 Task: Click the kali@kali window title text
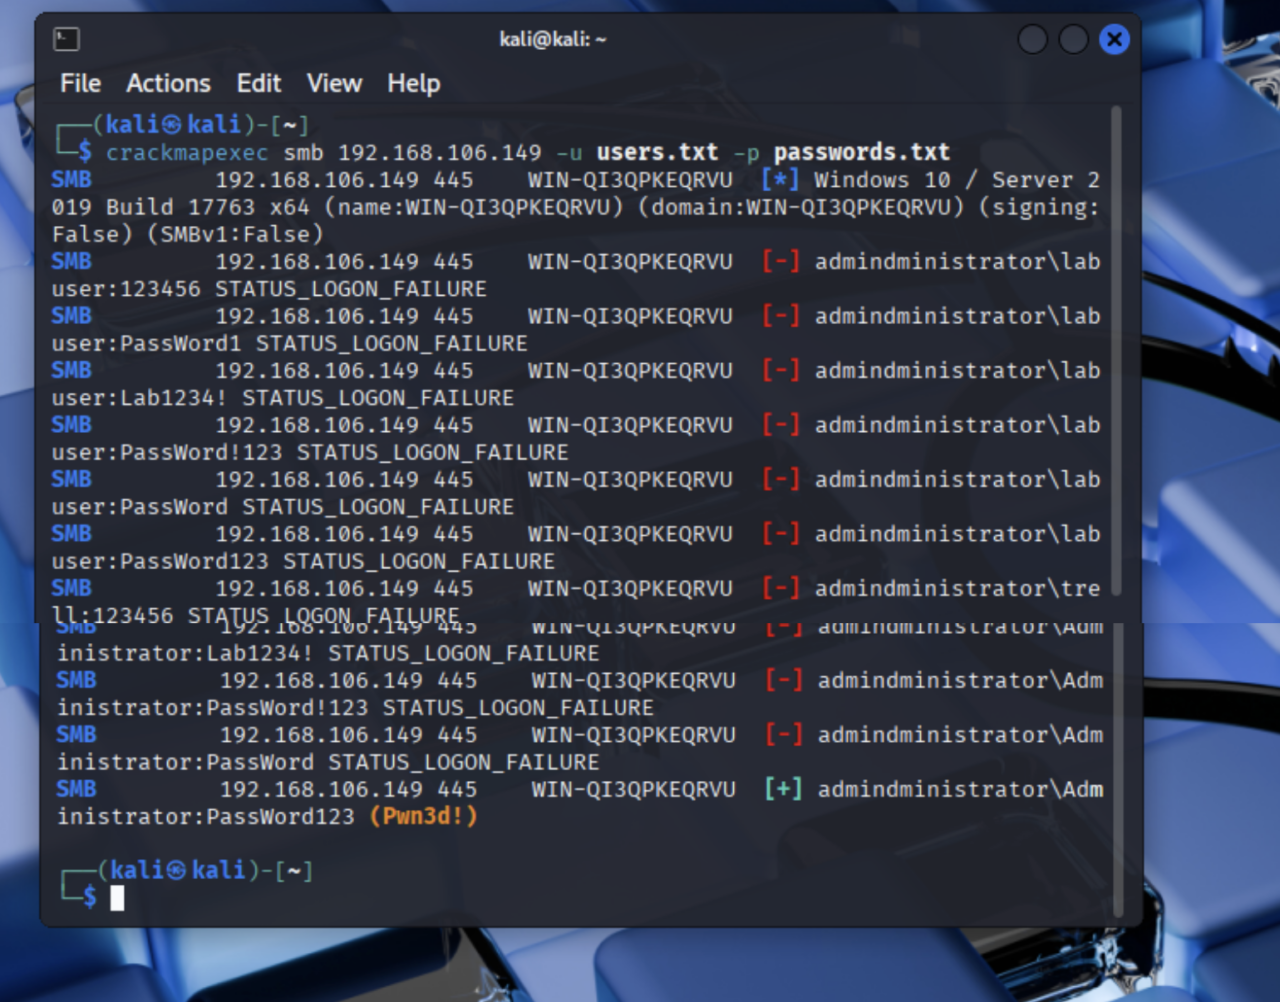coord(553,39)
